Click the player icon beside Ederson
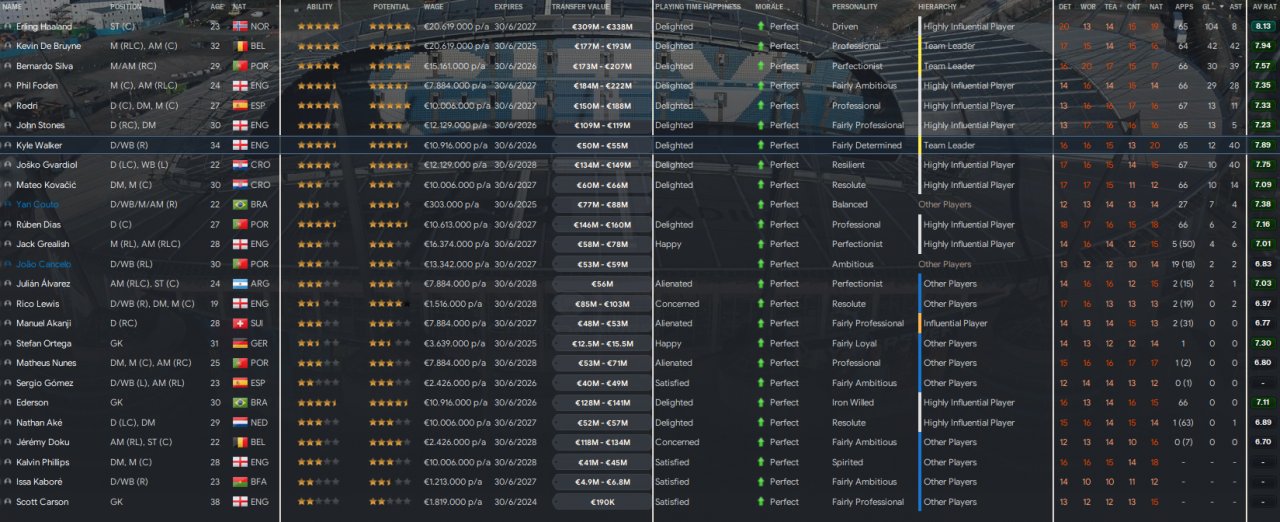 [x=8, y=403]
